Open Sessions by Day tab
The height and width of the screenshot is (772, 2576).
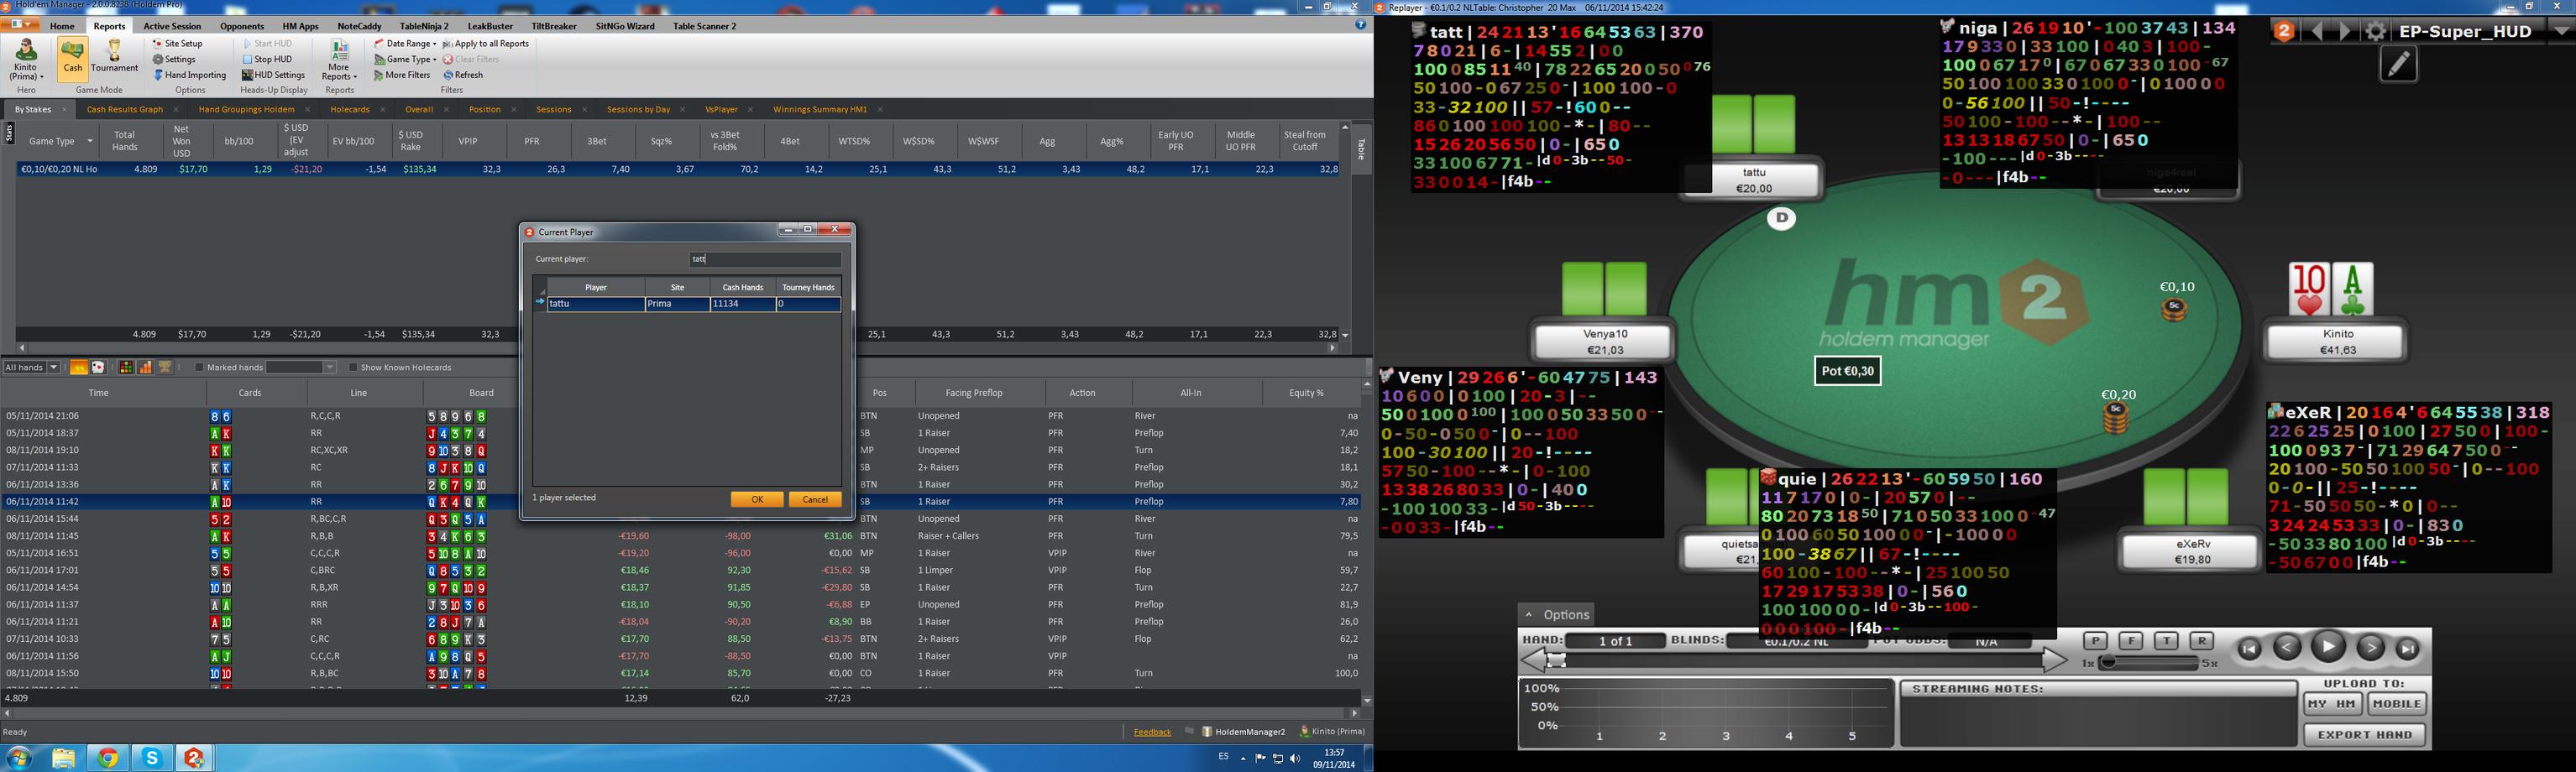click(x=638, y=109)
